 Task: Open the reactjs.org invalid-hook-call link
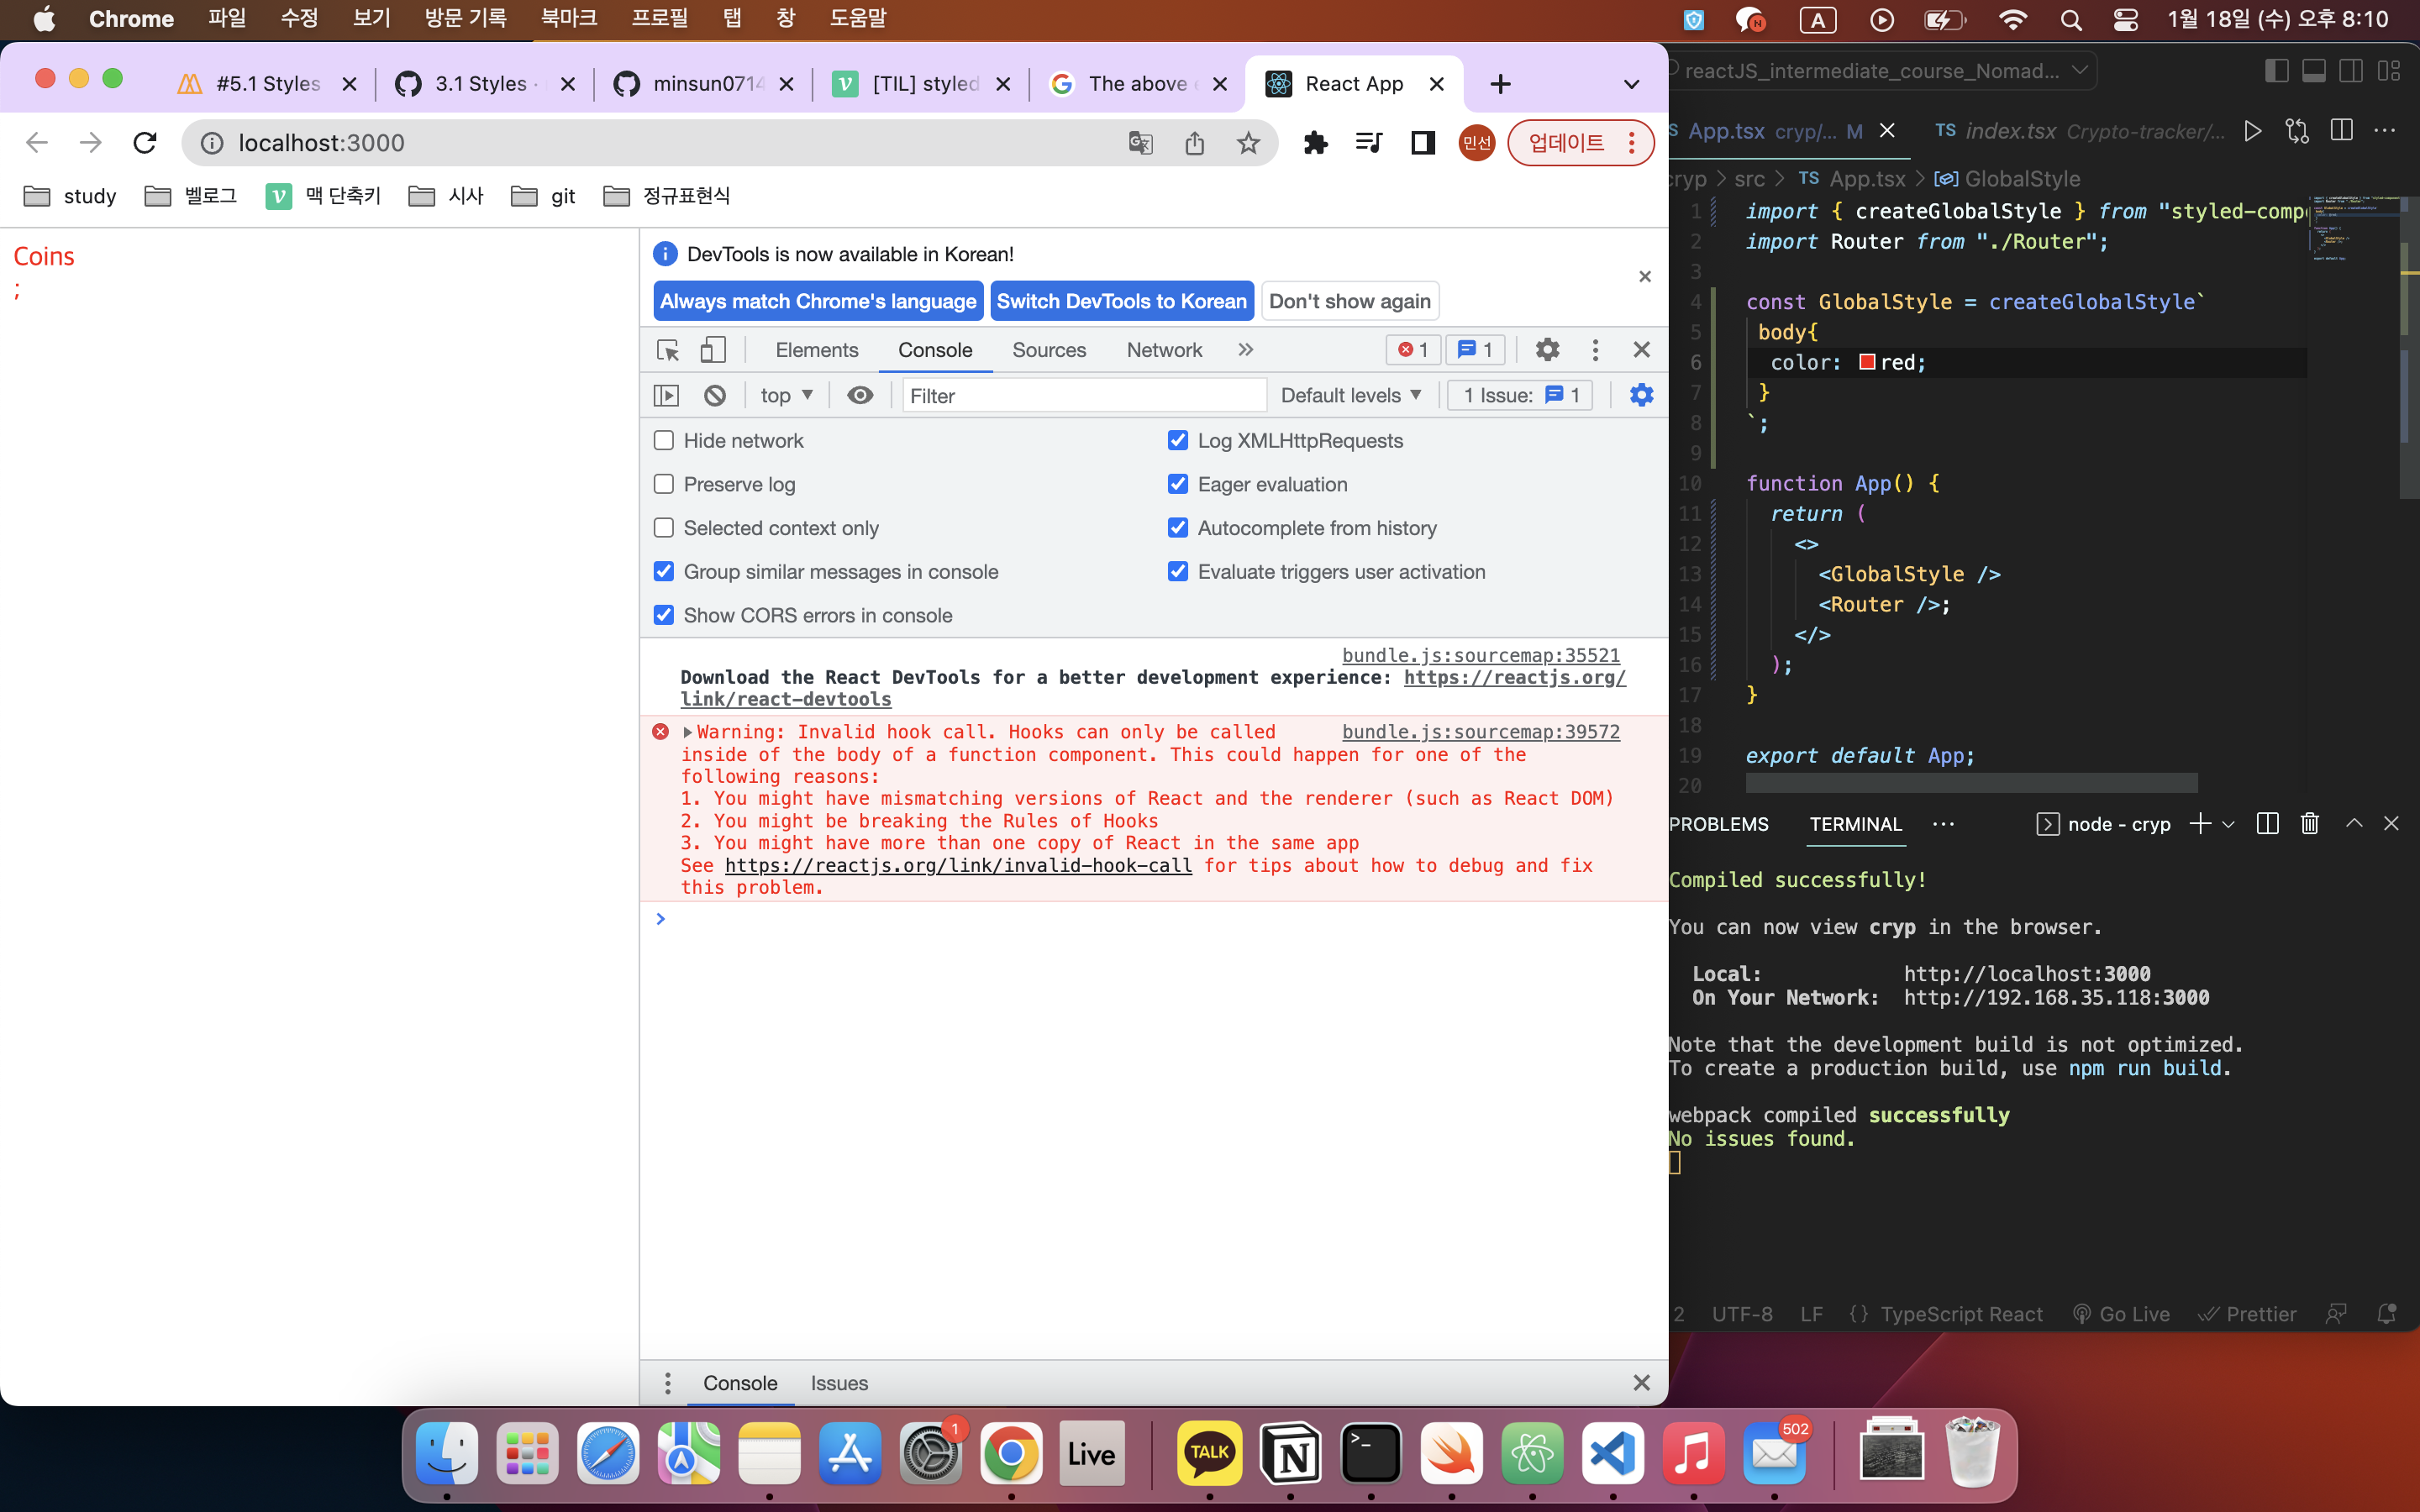tap(958, 865)
